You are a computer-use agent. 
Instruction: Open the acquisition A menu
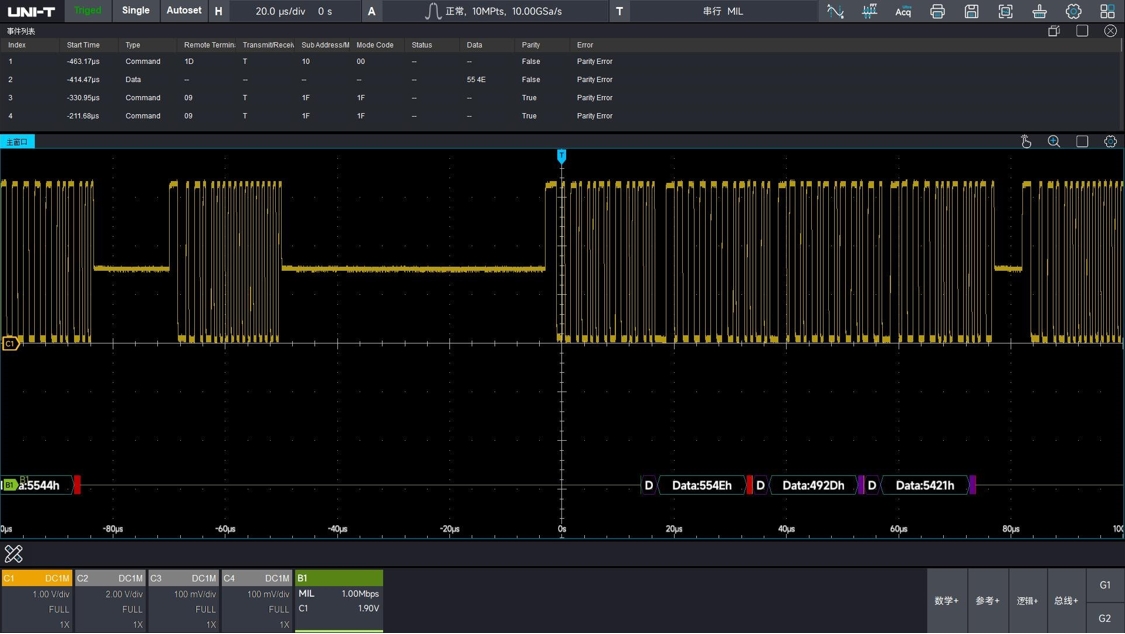371,11
